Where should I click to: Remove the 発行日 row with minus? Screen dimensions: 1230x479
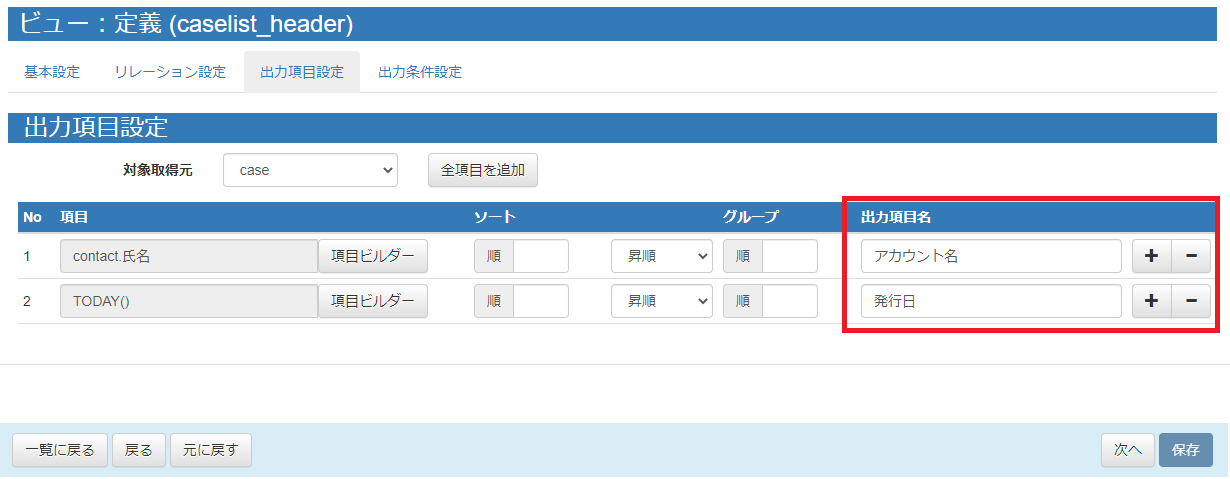coord(1191,301)
